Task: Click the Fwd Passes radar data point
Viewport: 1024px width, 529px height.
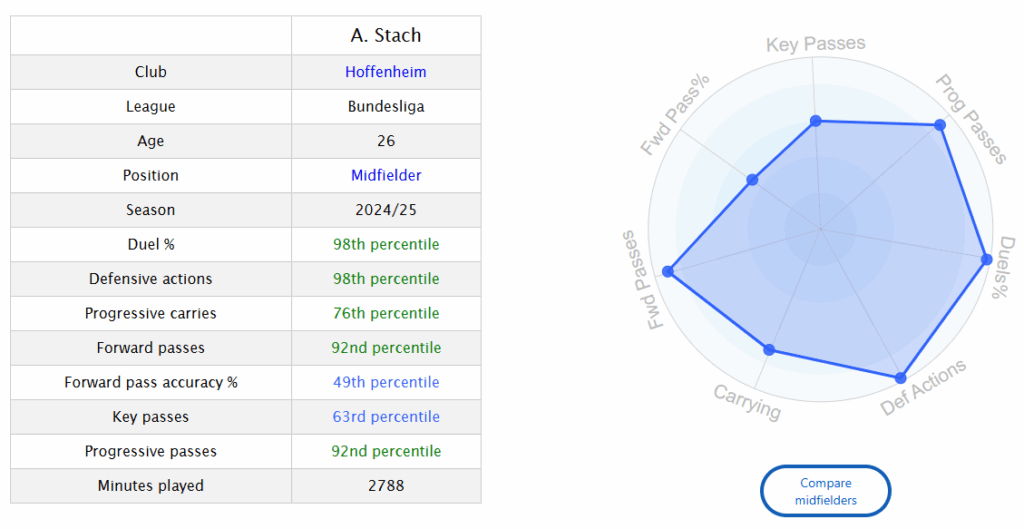Action: click(x=668, y=272)
